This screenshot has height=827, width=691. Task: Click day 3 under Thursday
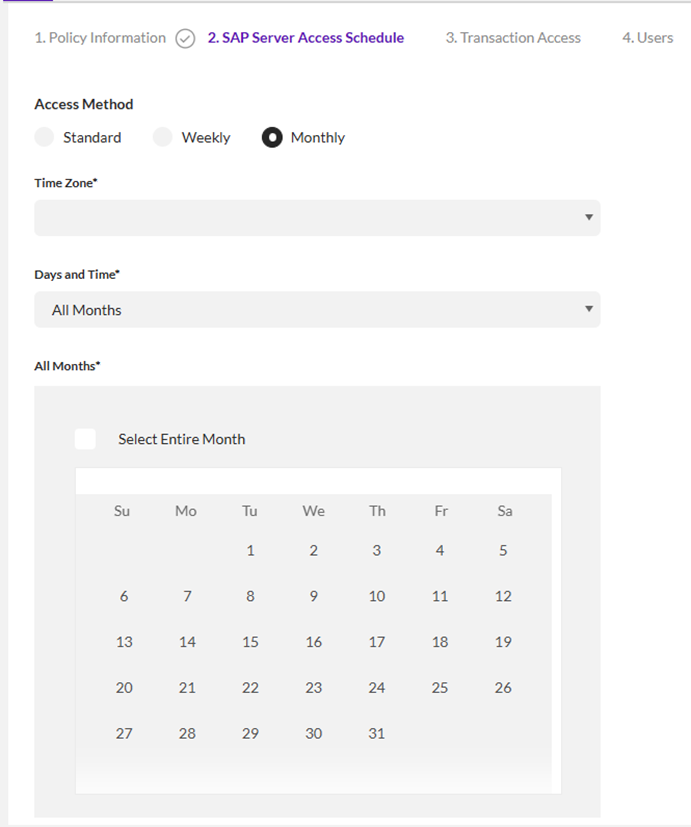377,550
